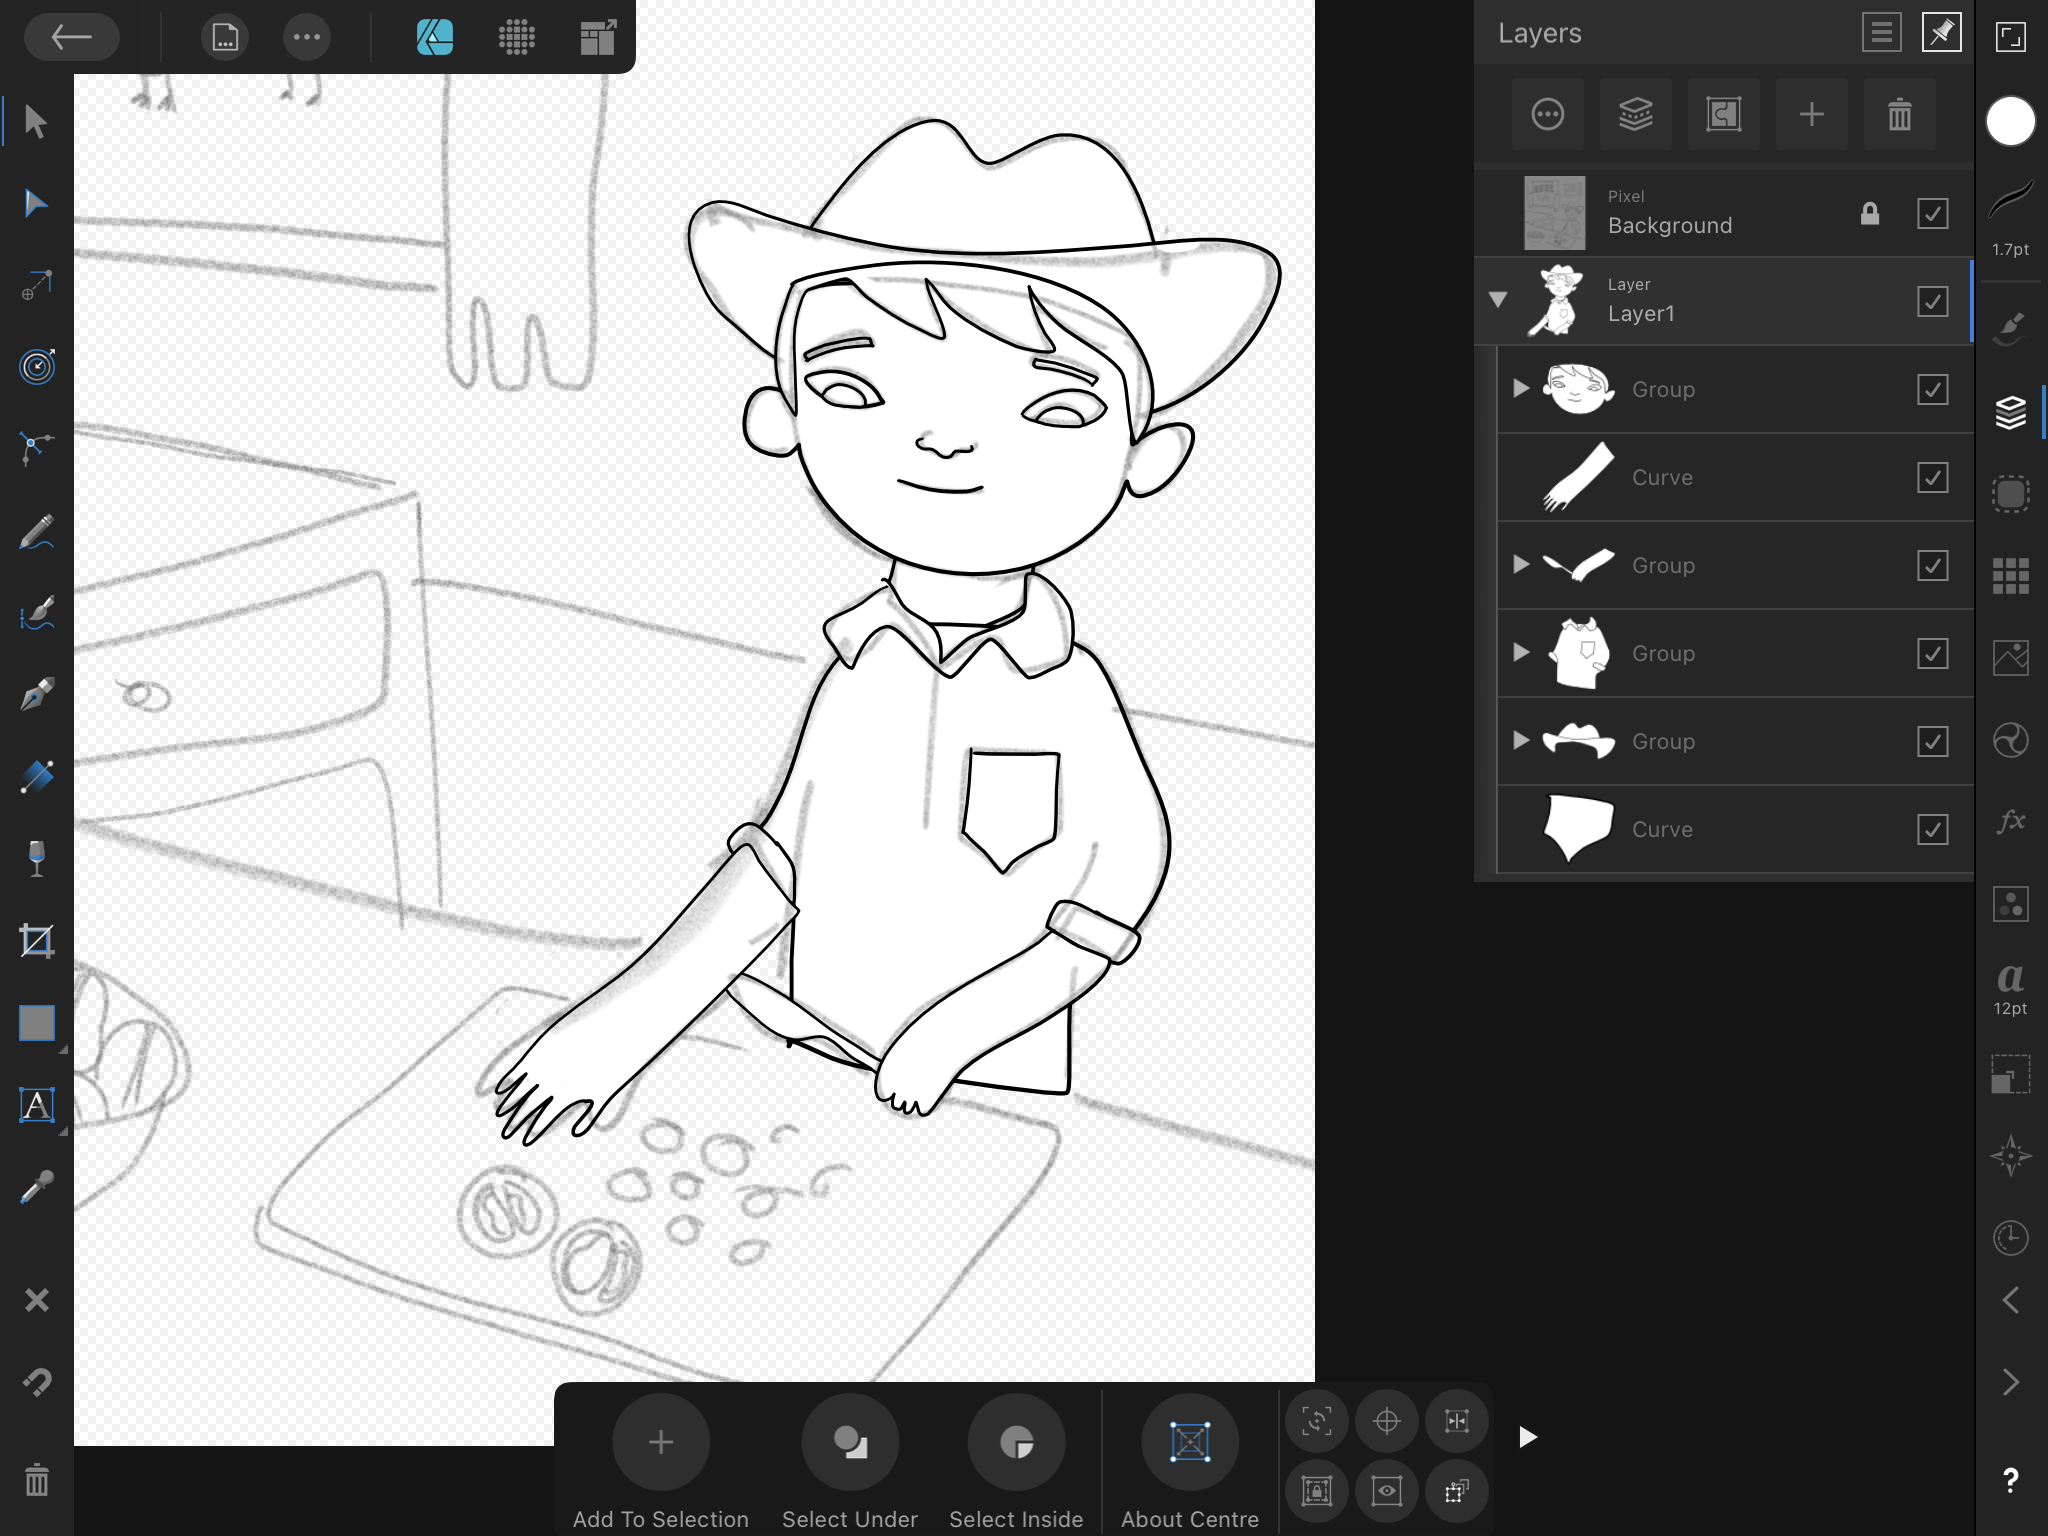Pick the Pen tool
Viewport: 2048px width, 1536px height.
[x=36, y=694]
